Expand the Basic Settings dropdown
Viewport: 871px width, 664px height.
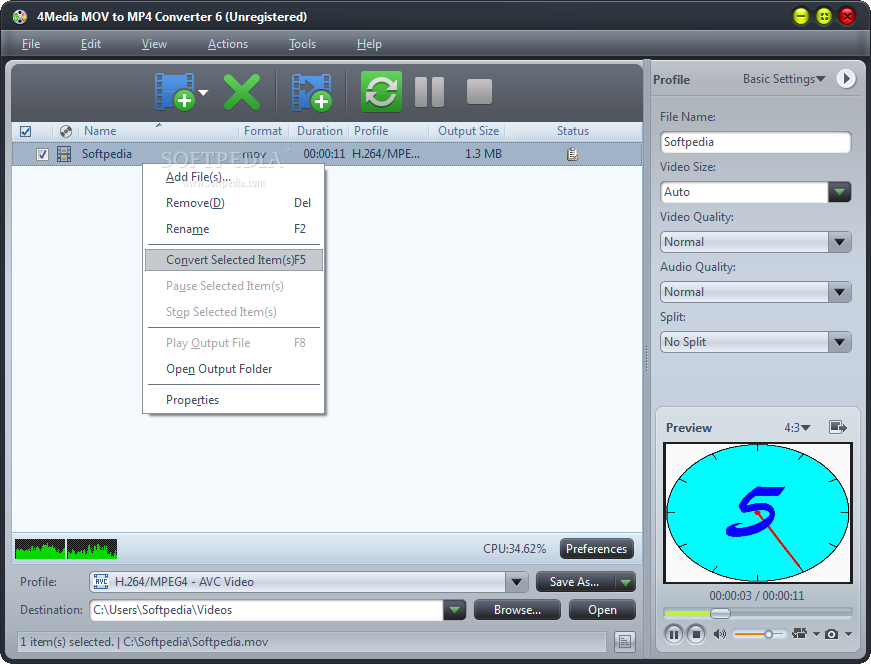point(784,79)
